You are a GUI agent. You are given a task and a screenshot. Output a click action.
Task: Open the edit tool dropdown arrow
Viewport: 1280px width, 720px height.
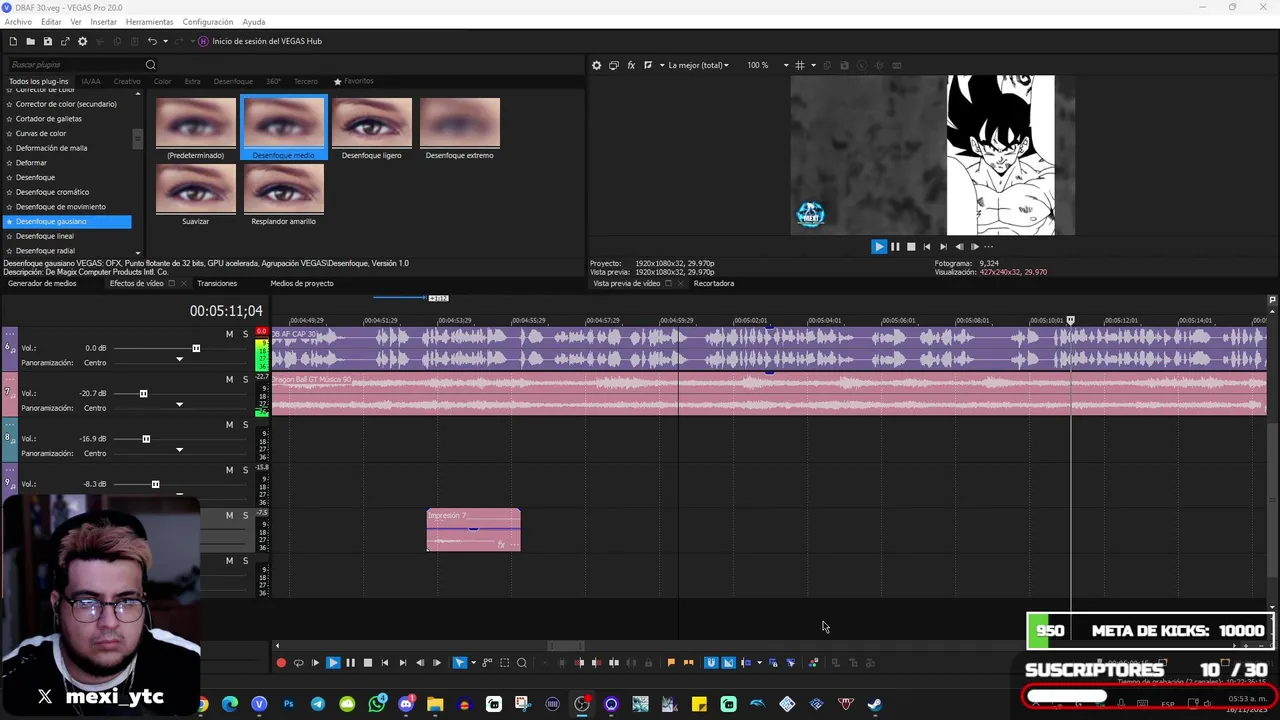473,662
